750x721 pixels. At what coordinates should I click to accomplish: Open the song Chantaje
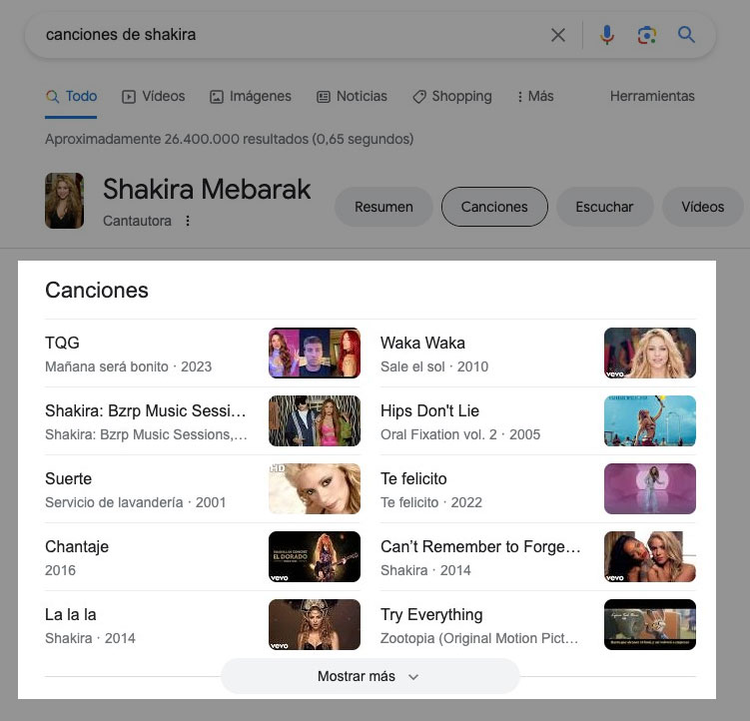tap(77, 547)
